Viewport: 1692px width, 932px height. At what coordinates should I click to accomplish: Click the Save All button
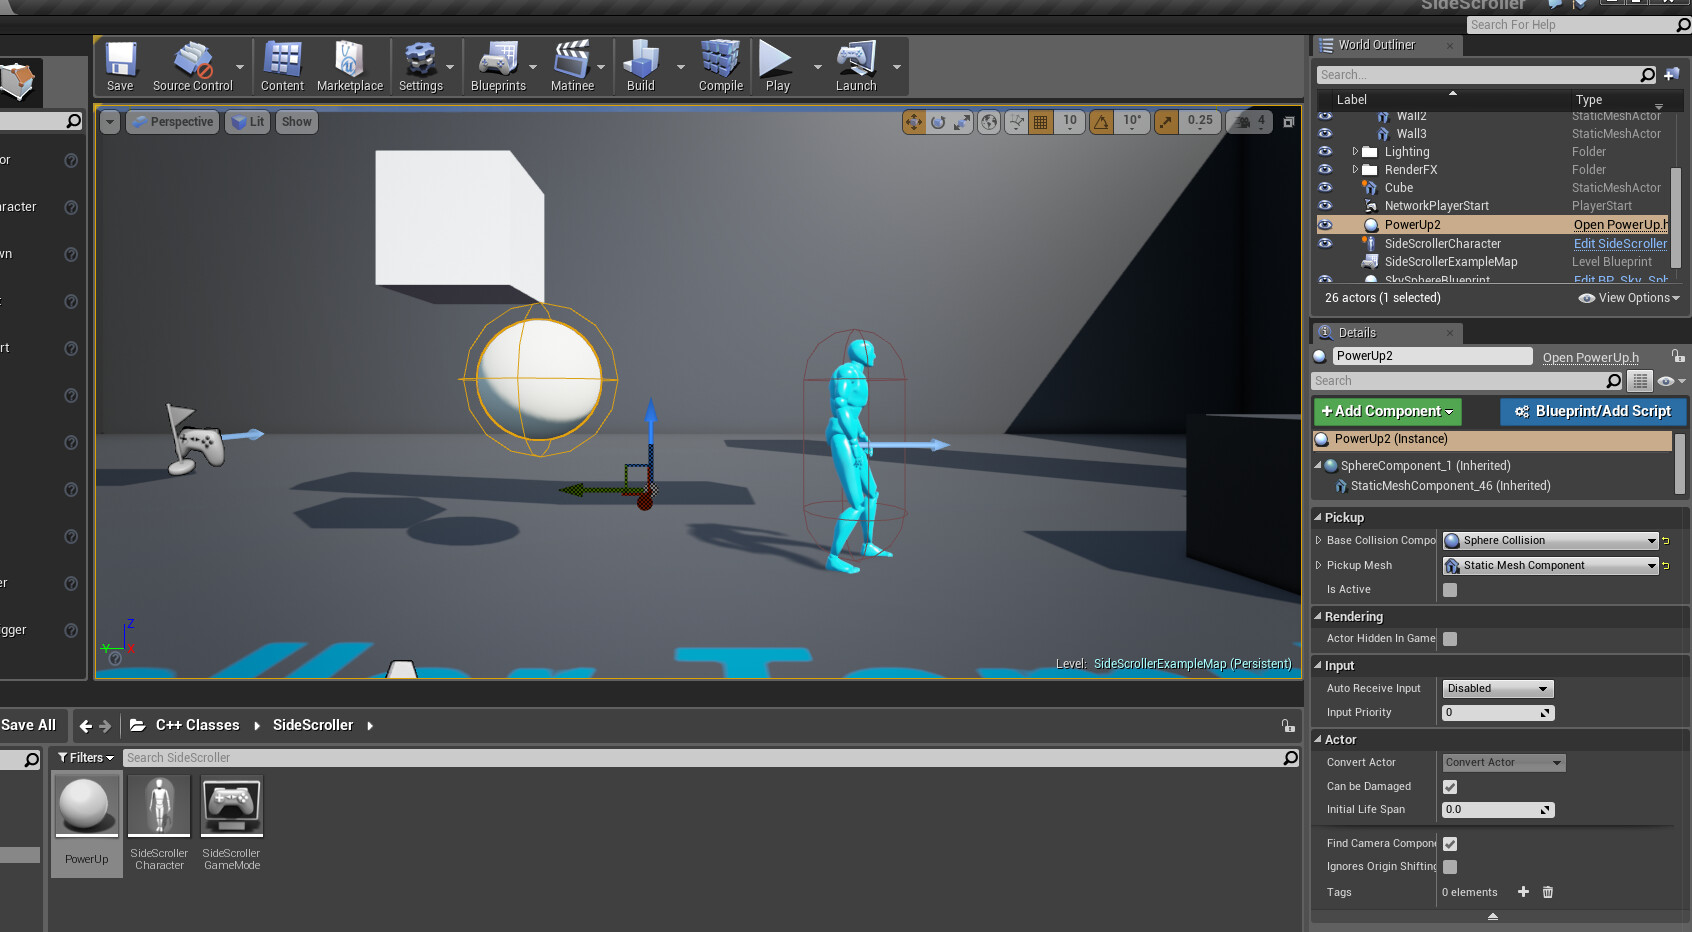coord(29,725)
